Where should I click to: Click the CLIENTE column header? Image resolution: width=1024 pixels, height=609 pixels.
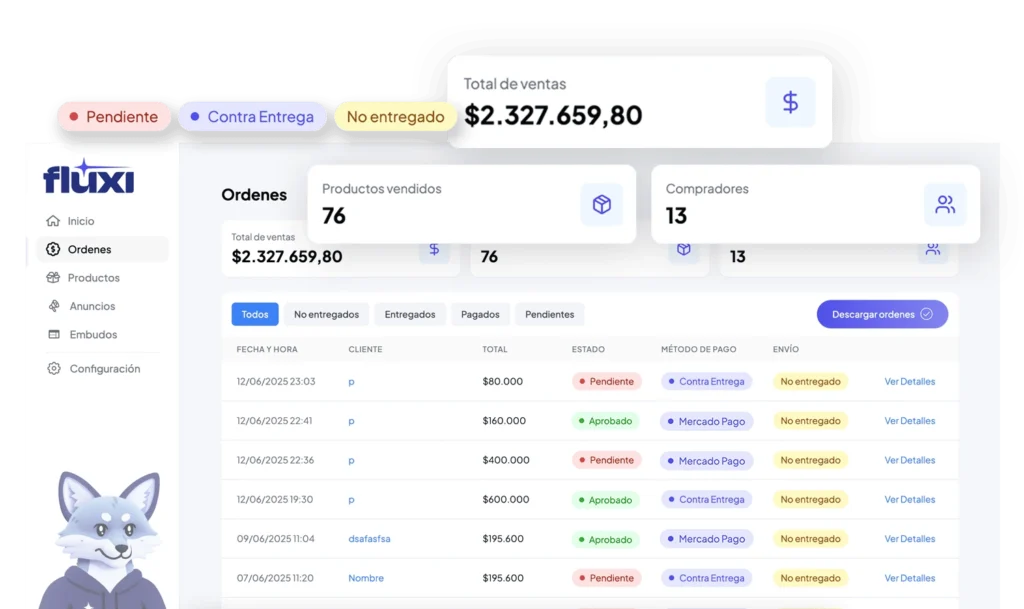[x=365, y=349]
